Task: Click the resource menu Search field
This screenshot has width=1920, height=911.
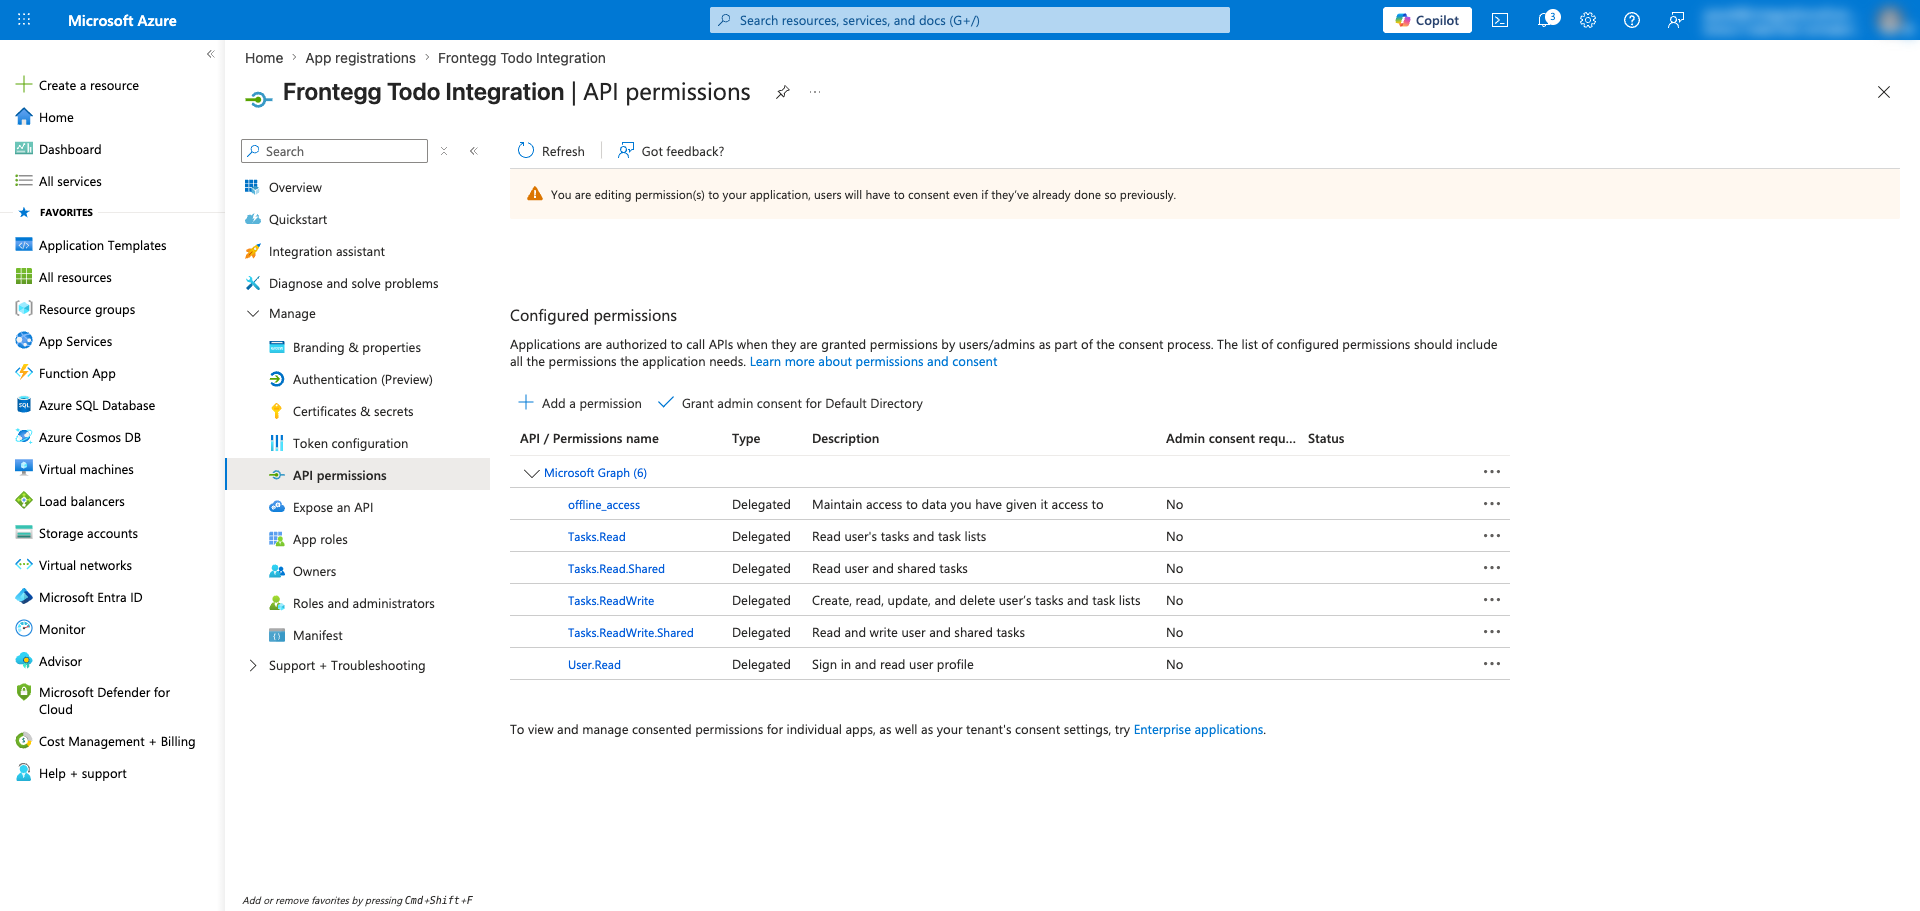Action: [x=334, y=151]
